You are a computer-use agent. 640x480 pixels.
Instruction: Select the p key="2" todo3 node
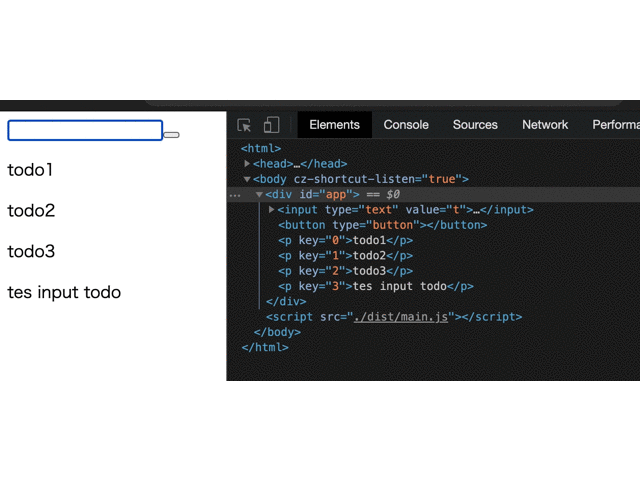click(x=345, y=271)
